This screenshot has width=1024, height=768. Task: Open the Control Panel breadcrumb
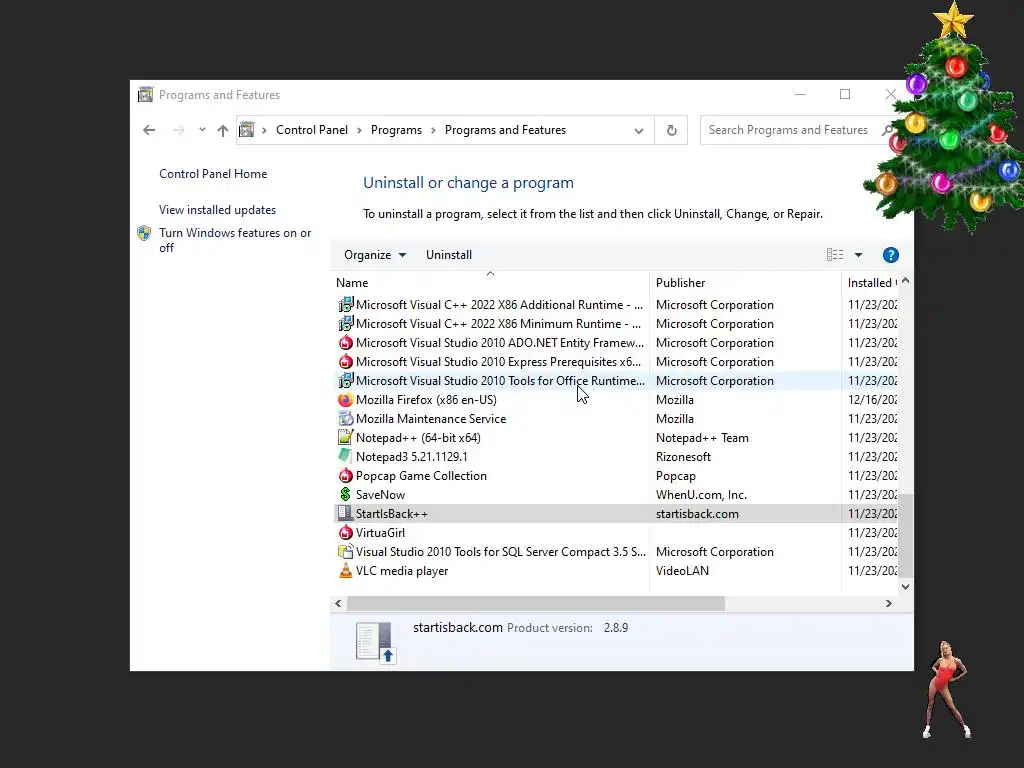[312, 130]
